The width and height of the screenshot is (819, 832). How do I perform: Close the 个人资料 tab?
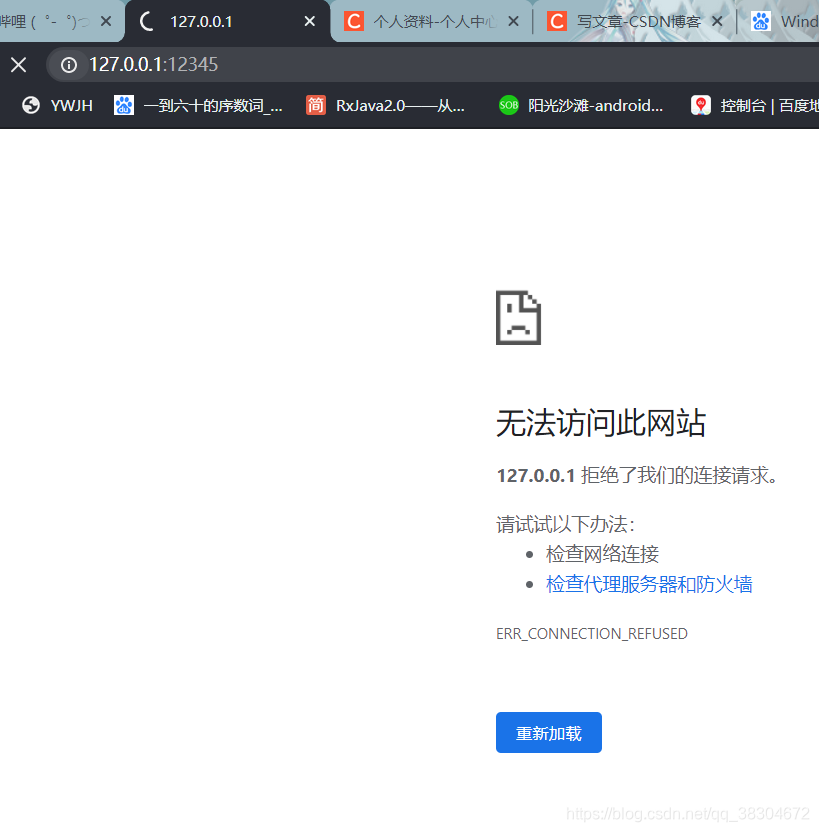pyautogui.click(x=513, y=20)
